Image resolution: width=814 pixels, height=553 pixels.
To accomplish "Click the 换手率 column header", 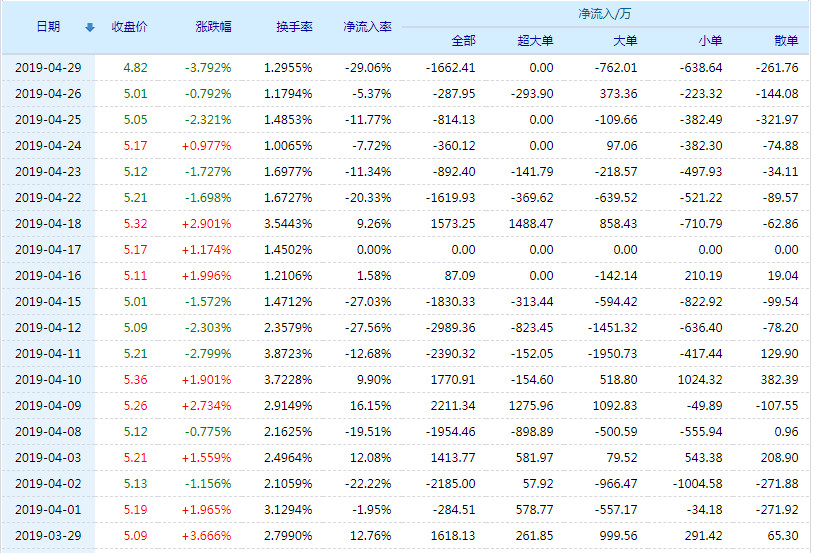I will point(293,27).
